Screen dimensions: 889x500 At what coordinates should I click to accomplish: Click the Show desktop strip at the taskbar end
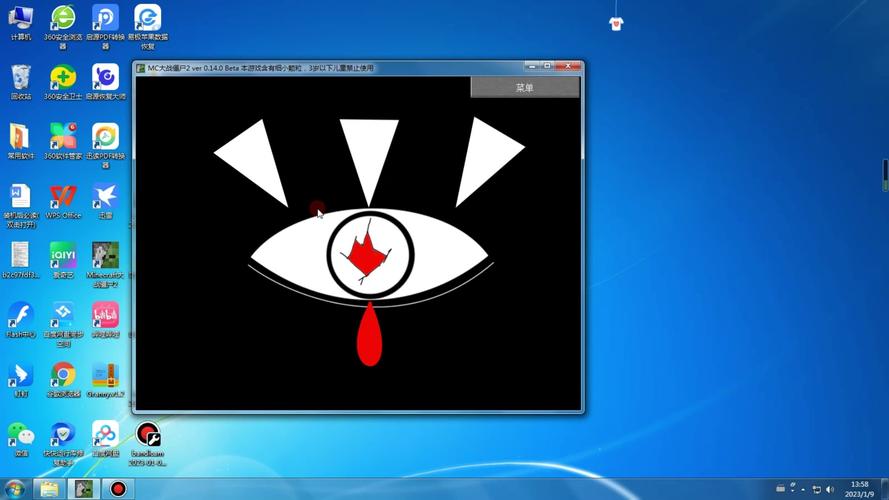point(884,489)
